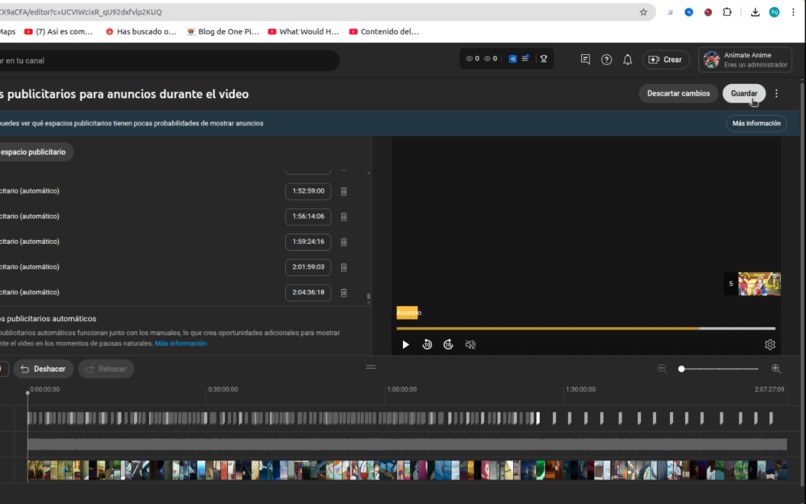Edit the 2:01:59:03 timestamp field
The height and width of the screenshot is (504, 806).
[308, 267]
